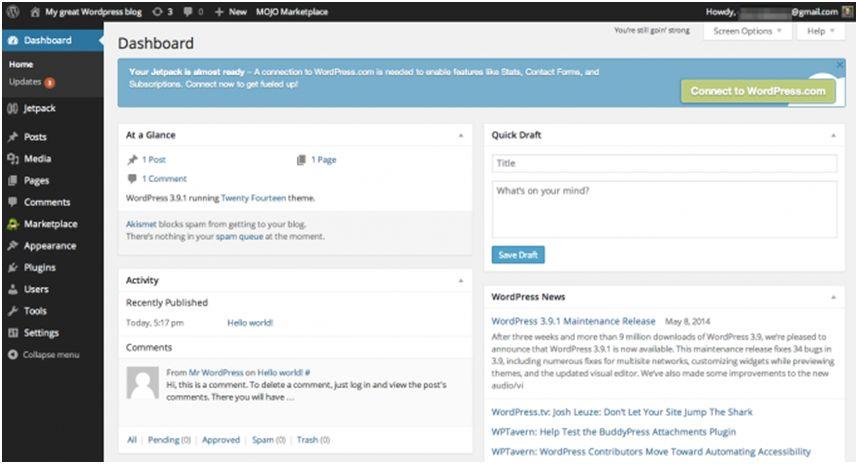Open the Home submenu item
Viewport: 858px width, 464px height.
21,65
